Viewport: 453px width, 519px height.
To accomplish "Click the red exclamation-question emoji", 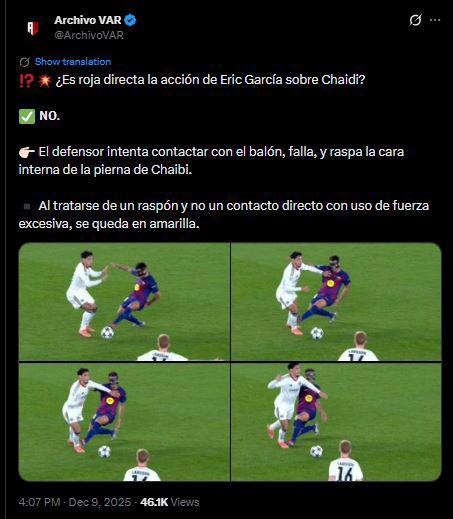I will click(x=26, y=80).
